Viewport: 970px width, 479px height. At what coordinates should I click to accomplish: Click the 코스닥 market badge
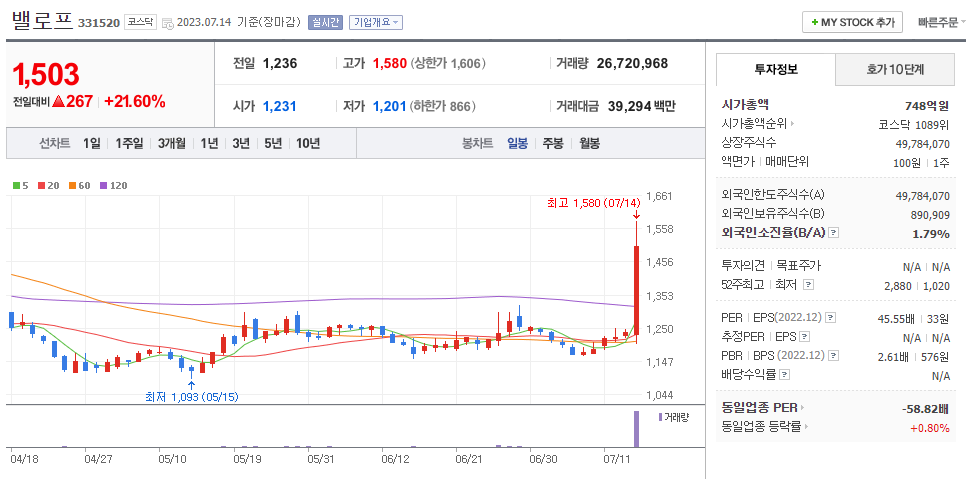(x=141, y=22)
